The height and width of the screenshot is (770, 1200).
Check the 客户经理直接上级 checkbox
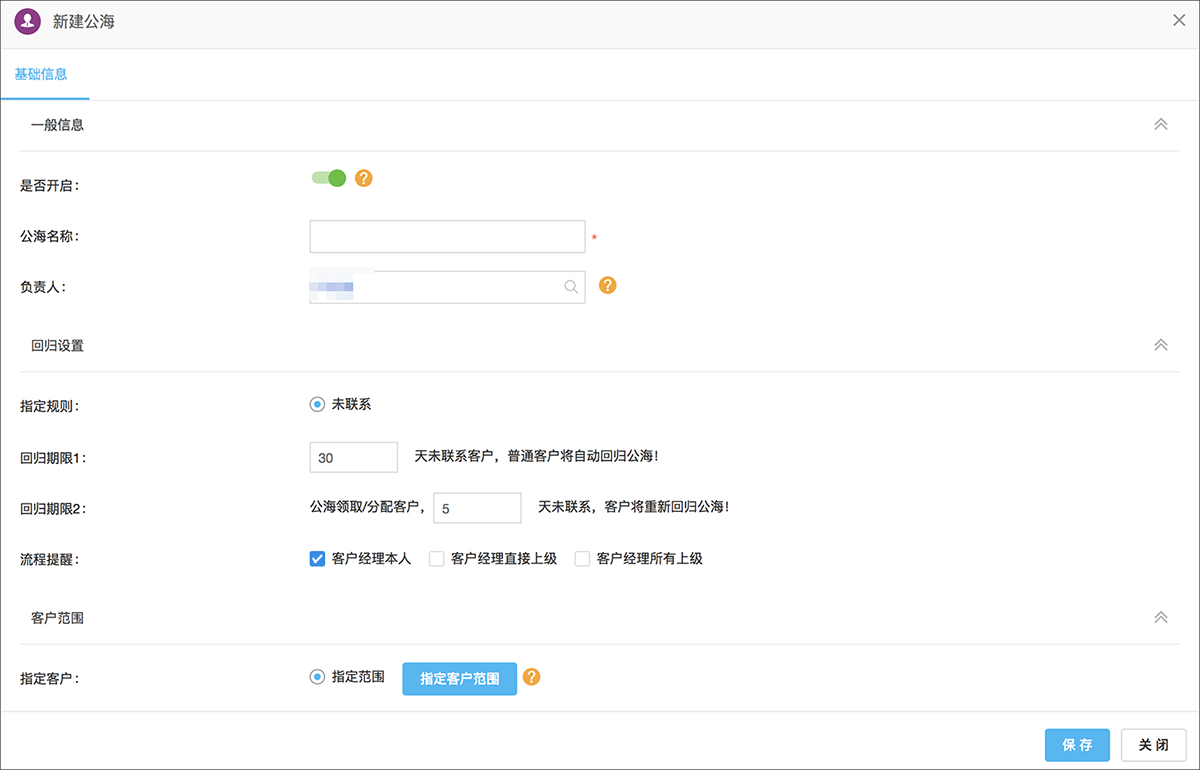436,559
